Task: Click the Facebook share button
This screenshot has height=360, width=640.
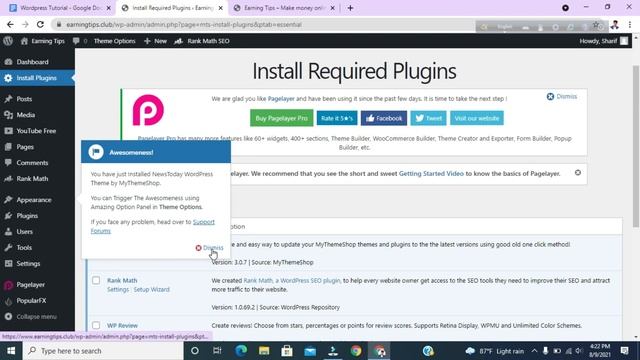Action: pos(384,118)
